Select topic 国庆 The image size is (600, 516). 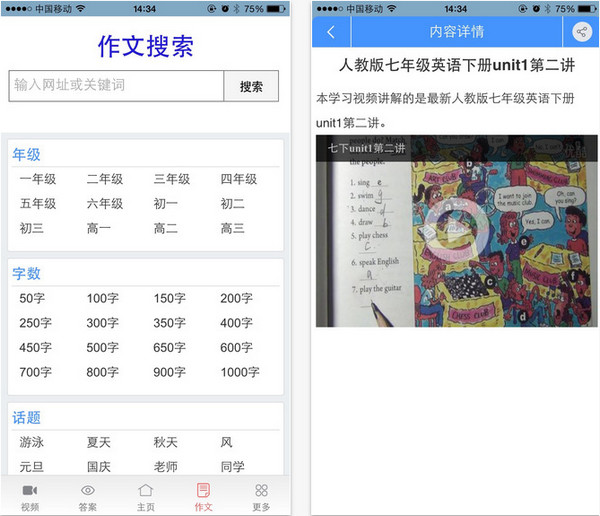99,467
